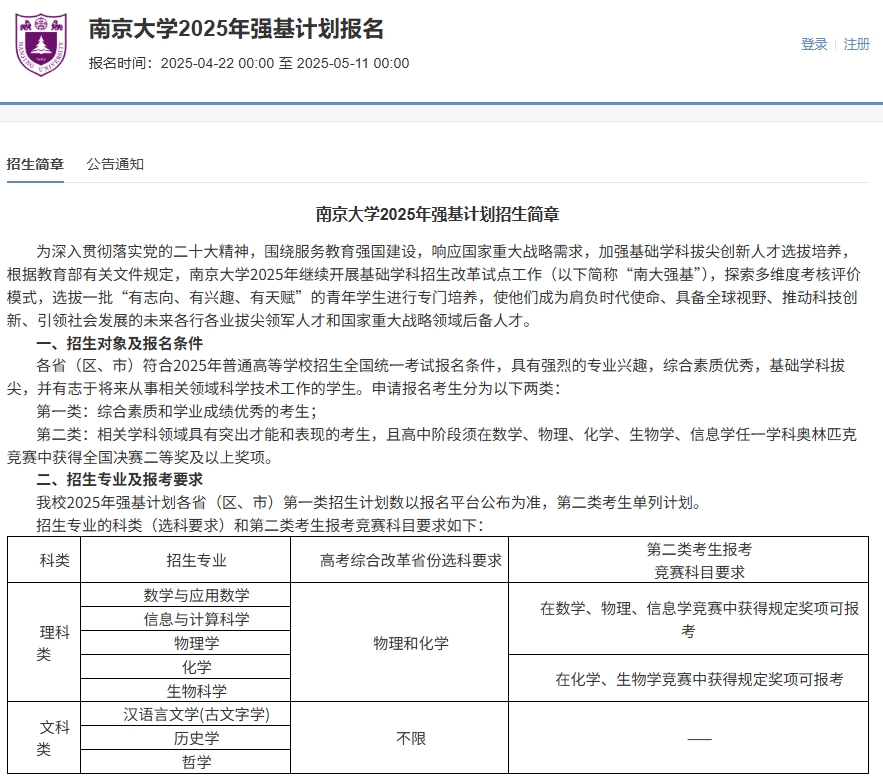The image size is (883, 777).
Task: Select the 信息与计算科学 major cell
Action: (197, 619)
